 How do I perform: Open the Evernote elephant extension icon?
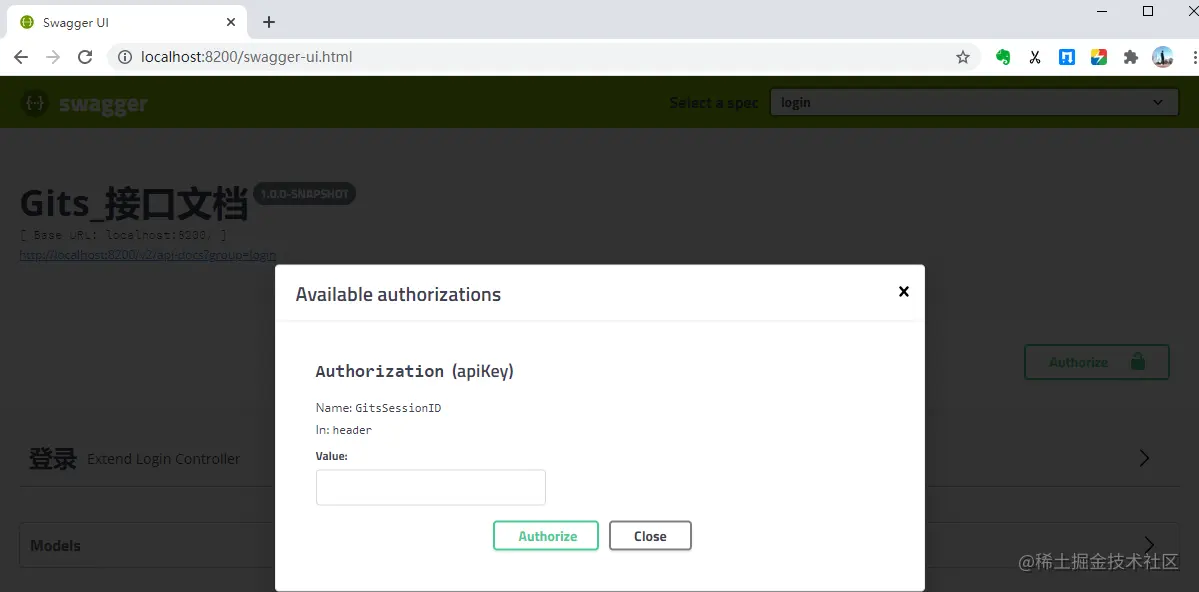coord(1003,57)
